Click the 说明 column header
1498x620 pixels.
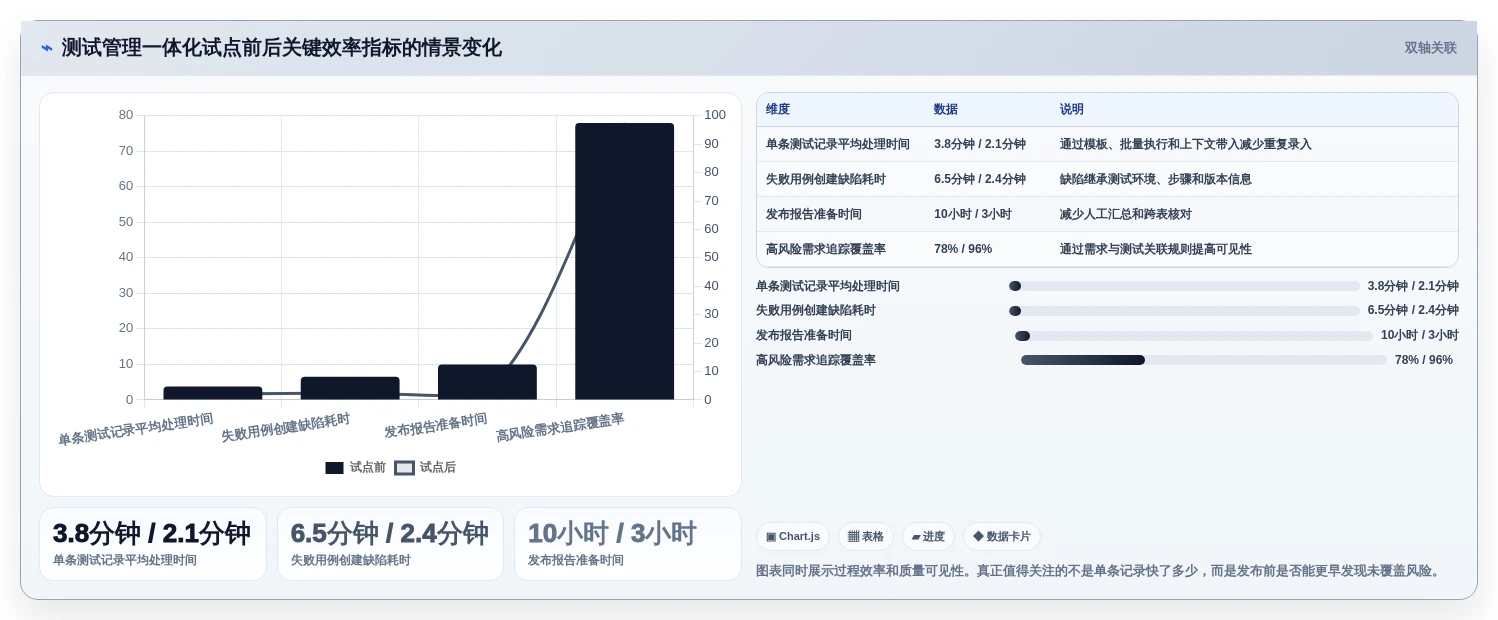click(x=1072, y=110)
